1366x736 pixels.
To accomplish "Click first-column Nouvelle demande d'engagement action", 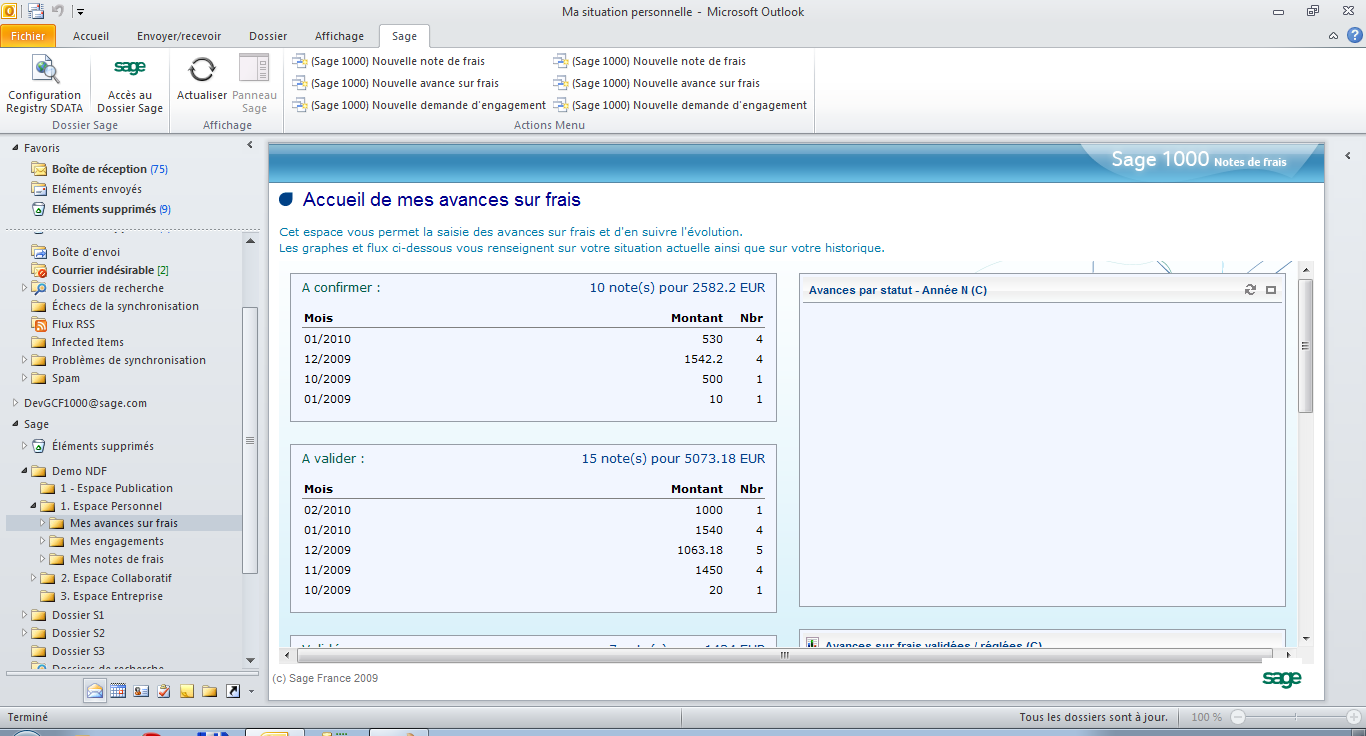I will coord(420,105).
